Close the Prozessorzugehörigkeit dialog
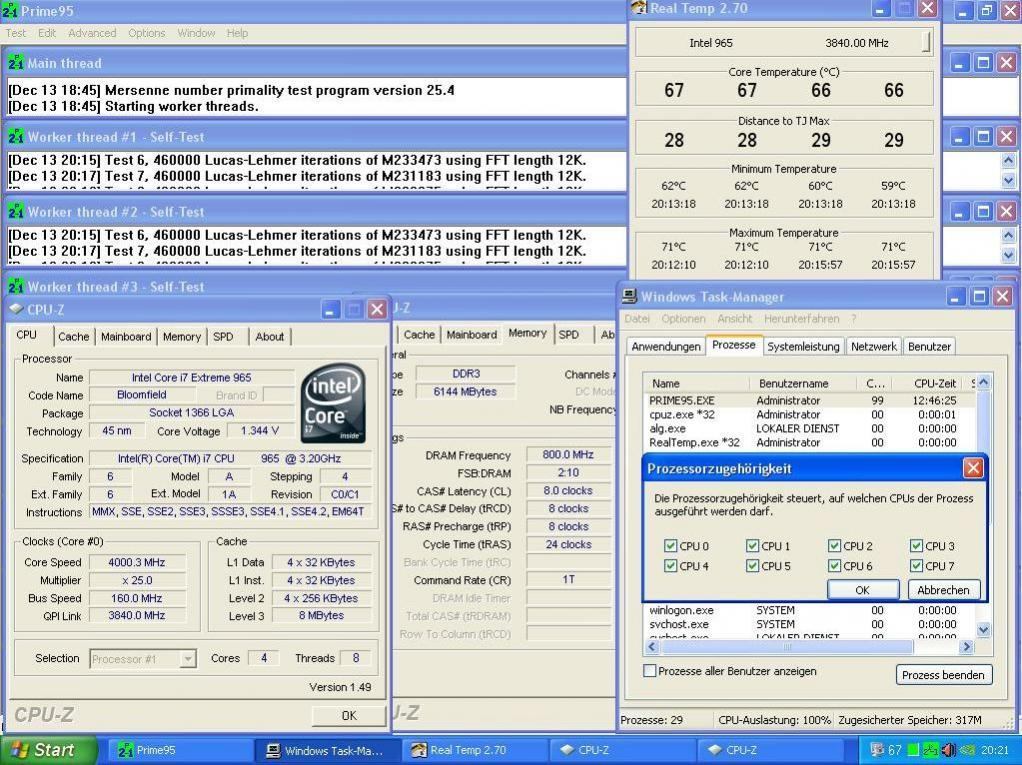The image size is (1022, 765). click(x=972, y=468)
